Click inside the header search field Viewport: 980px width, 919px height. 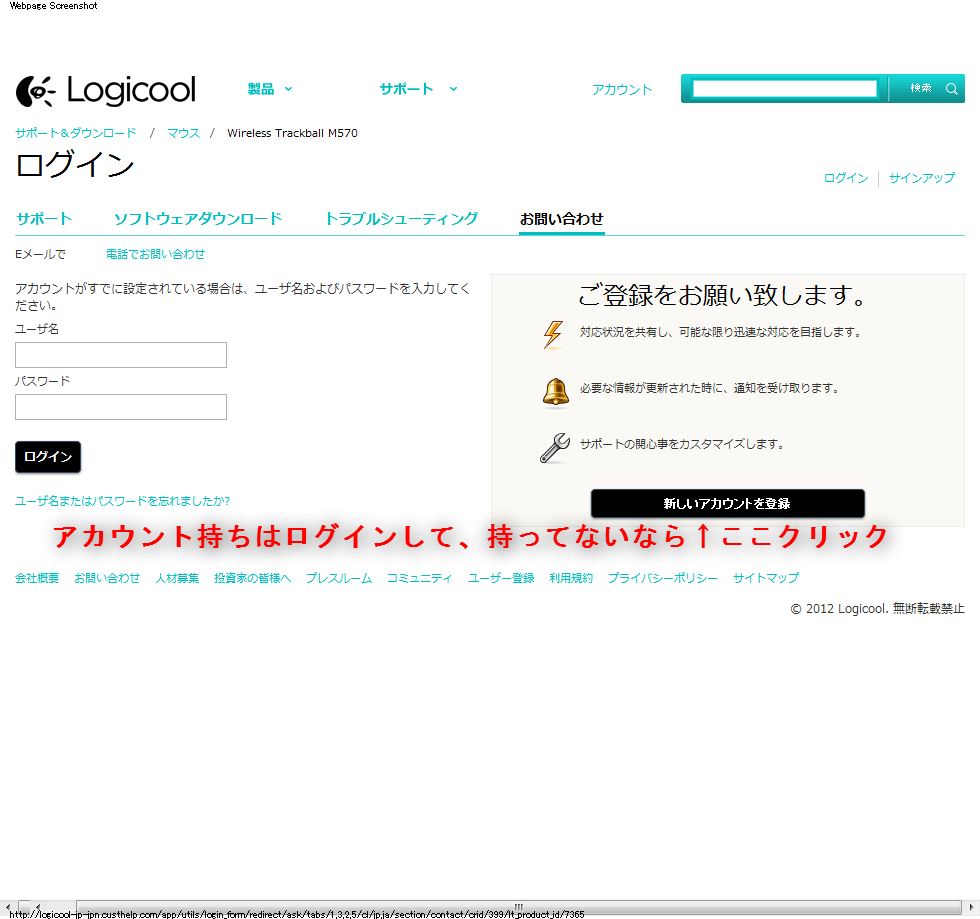click(x=784, y=89)
